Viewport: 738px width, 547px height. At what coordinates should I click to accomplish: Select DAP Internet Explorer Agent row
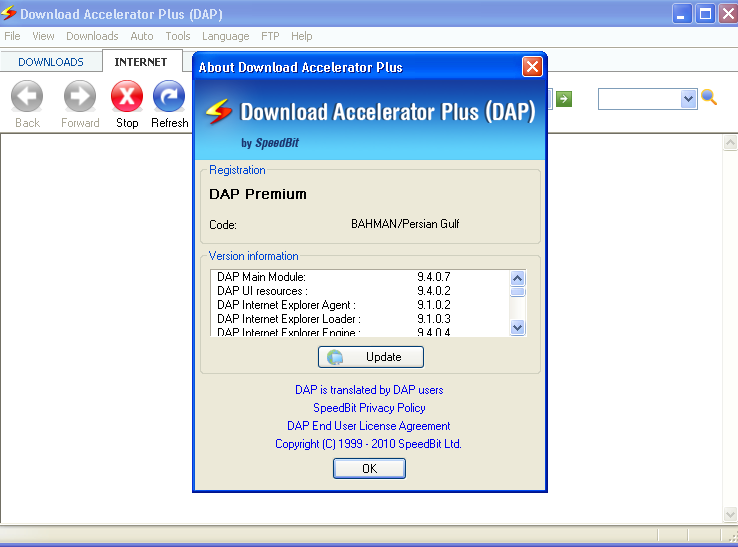(x=360, y=305)
